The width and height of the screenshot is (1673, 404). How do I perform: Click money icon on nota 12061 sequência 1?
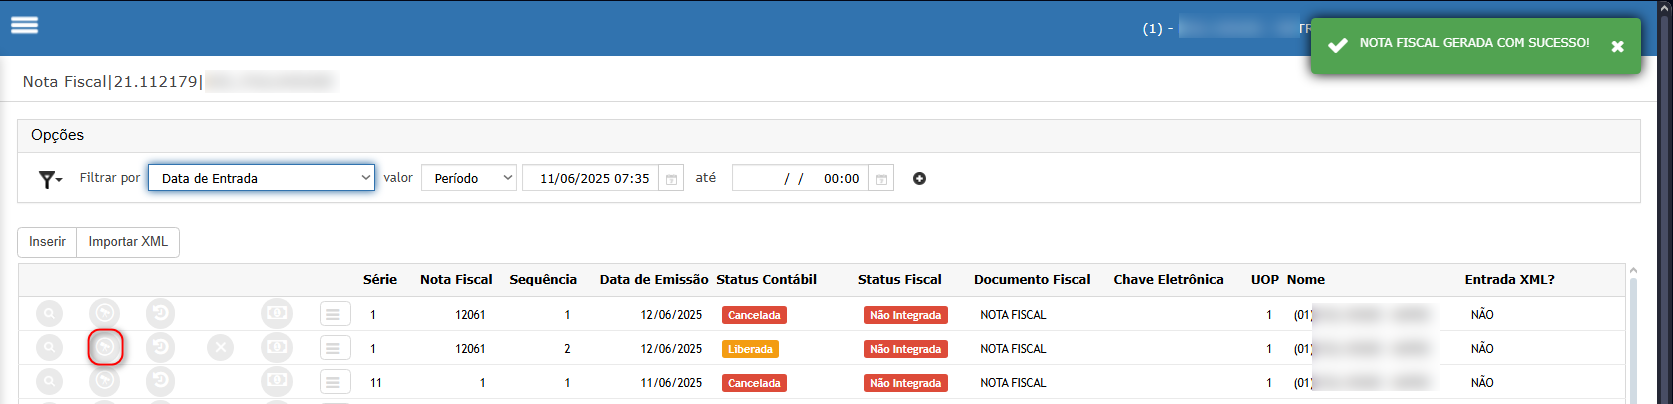(277, 314)
